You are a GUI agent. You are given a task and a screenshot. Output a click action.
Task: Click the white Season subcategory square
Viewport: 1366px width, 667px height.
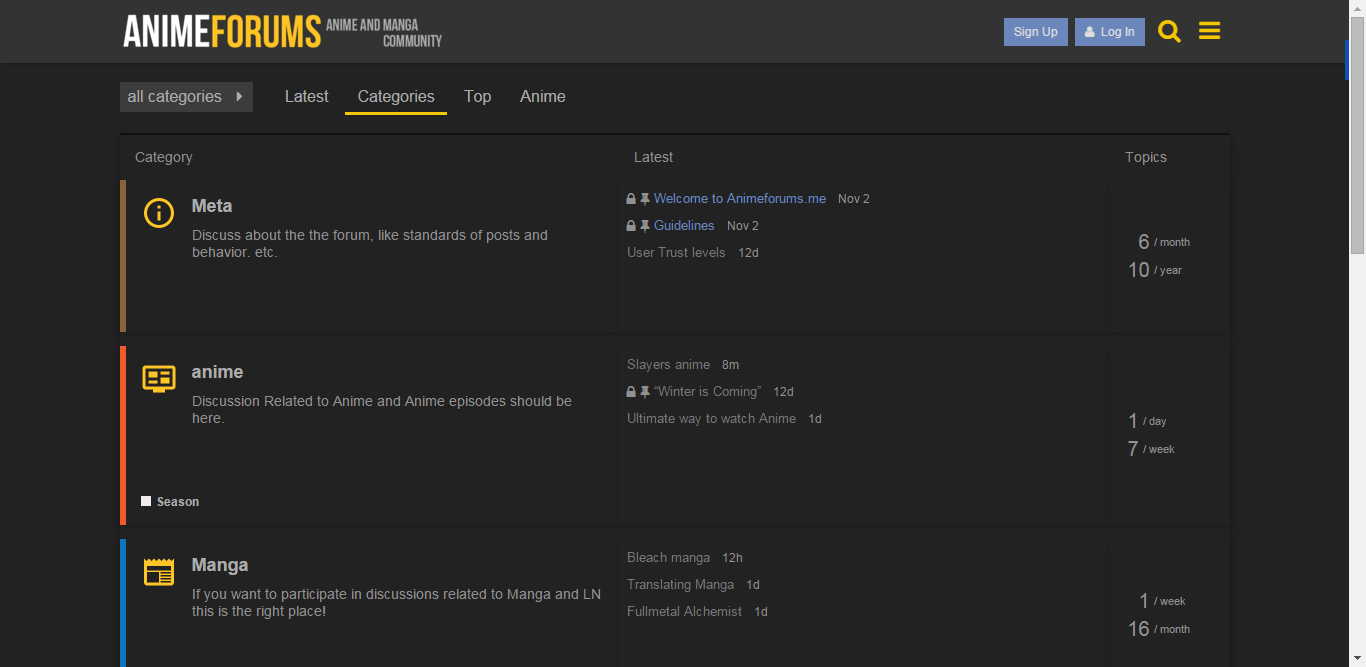tap(146, 501)
